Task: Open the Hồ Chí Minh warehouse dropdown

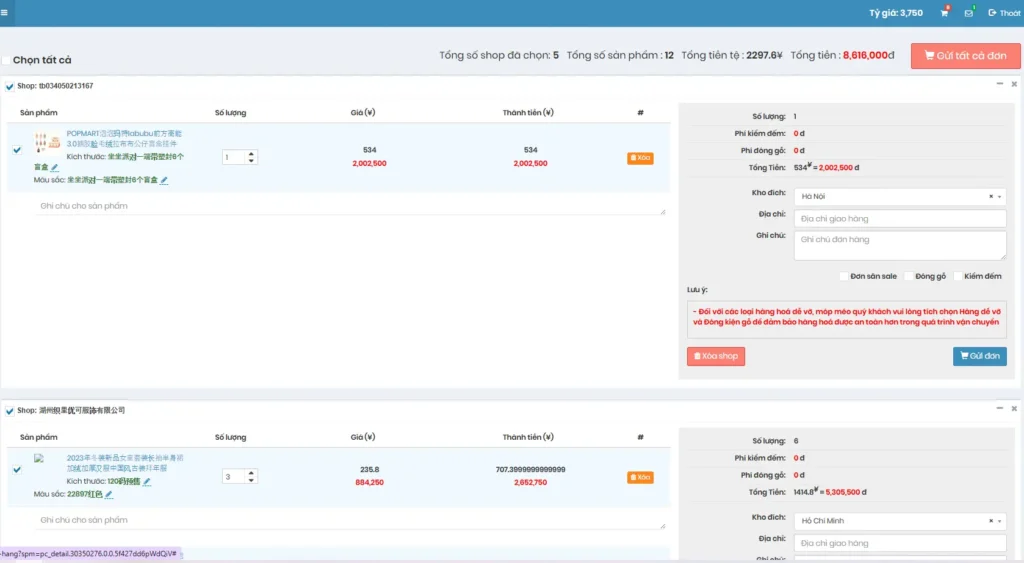Action: (x=900, y=521)
